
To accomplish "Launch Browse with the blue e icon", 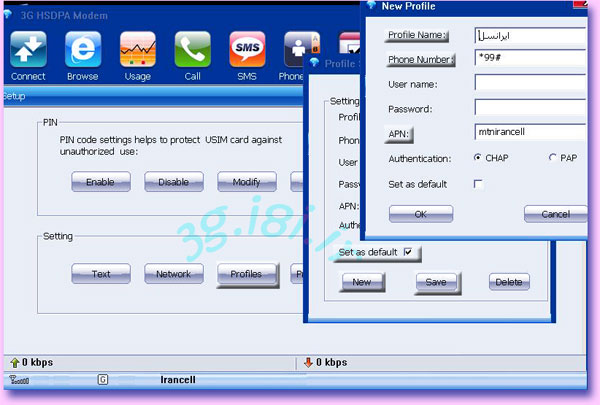I will [x=83, y=49].
